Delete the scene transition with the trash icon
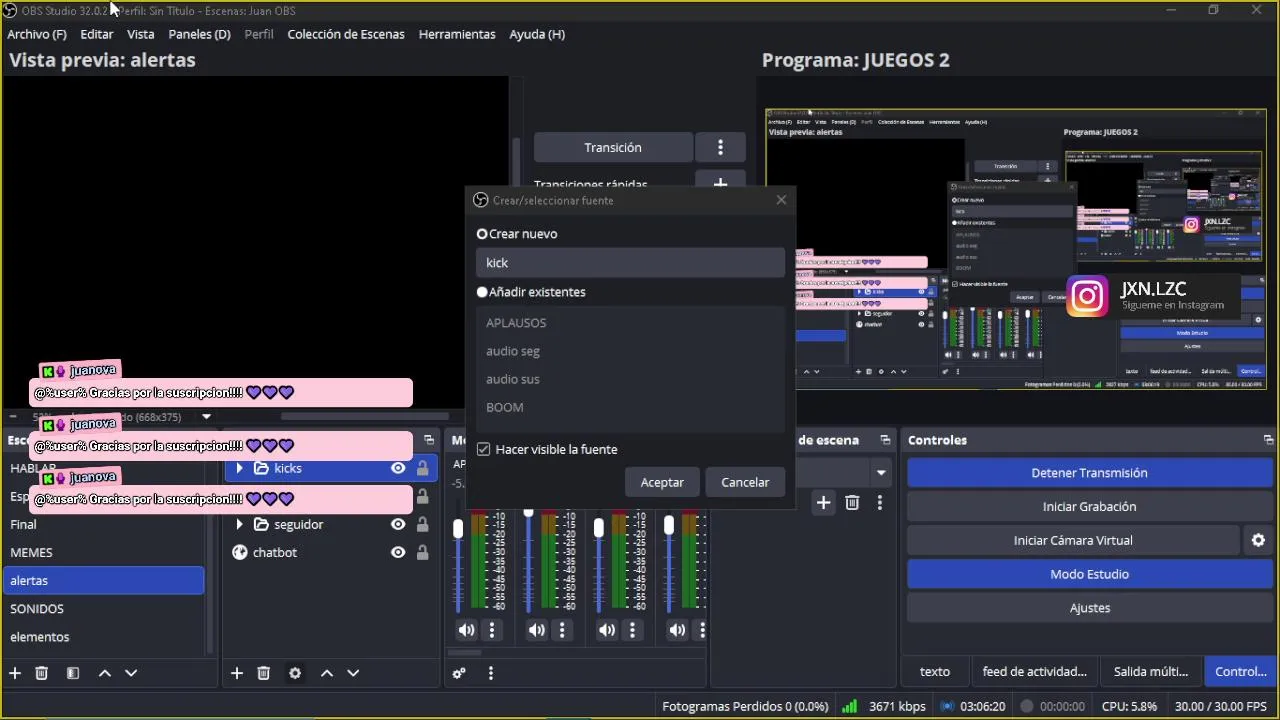Viewport: 1280px width, 720px height. pos(852,503)
